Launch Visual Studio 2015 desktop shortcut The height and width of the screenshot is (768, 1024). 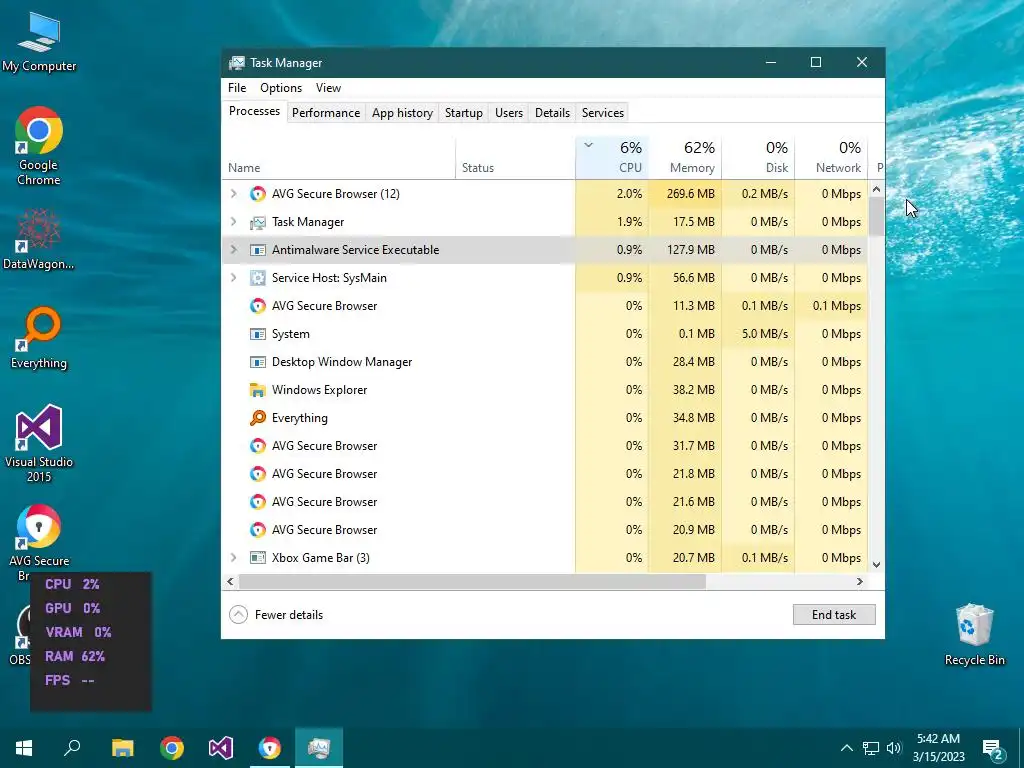[x=39, y=444]
